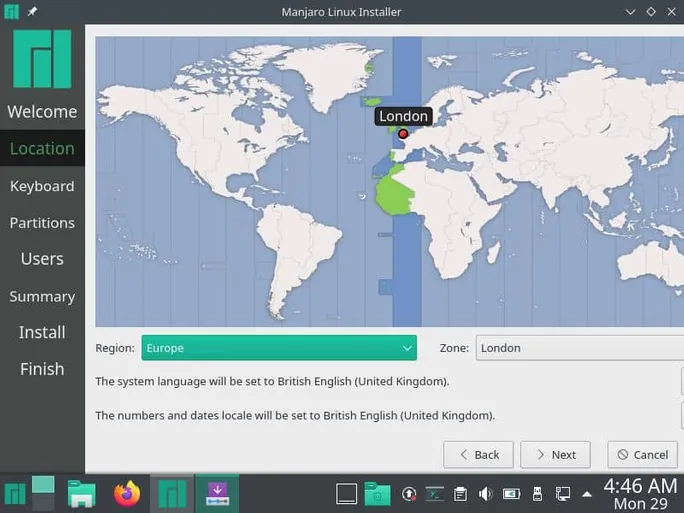This screenshot has width=684, height=513.
Task: Click the volume speaker tray icon
Action: click(485, 494)
